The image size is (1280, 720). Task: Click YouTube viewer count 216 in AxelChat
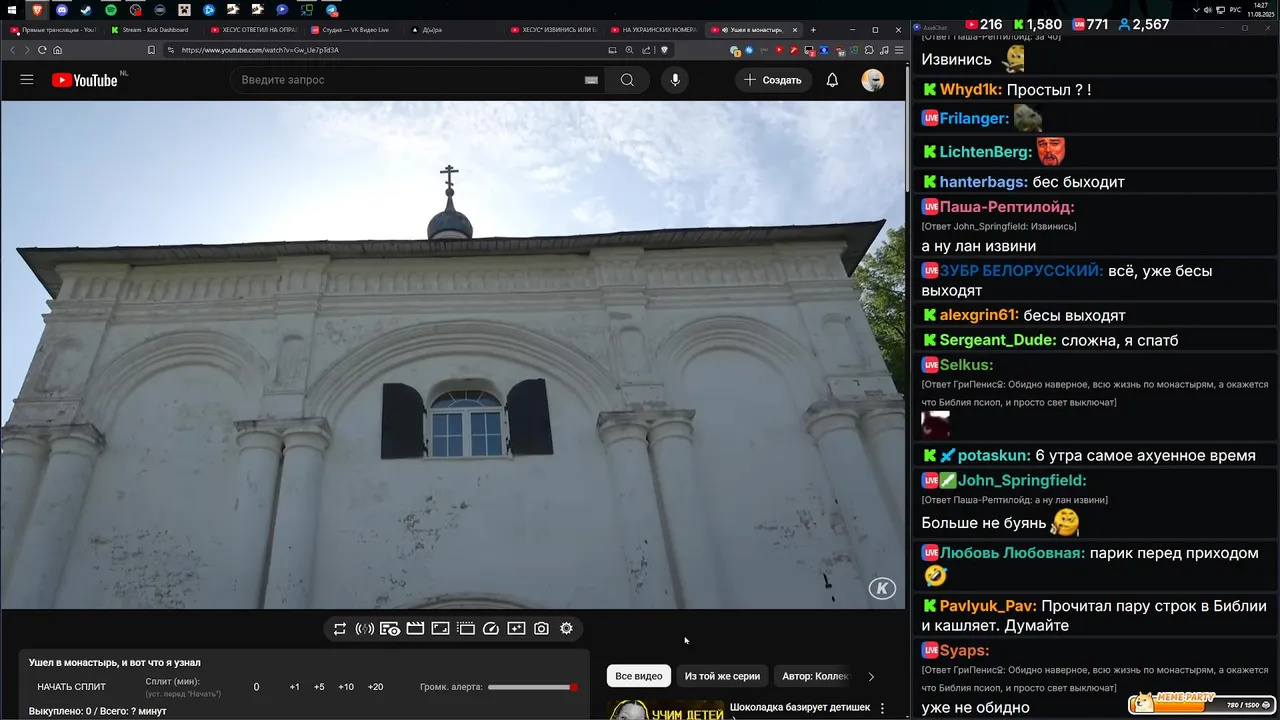[x=983, y=25]
